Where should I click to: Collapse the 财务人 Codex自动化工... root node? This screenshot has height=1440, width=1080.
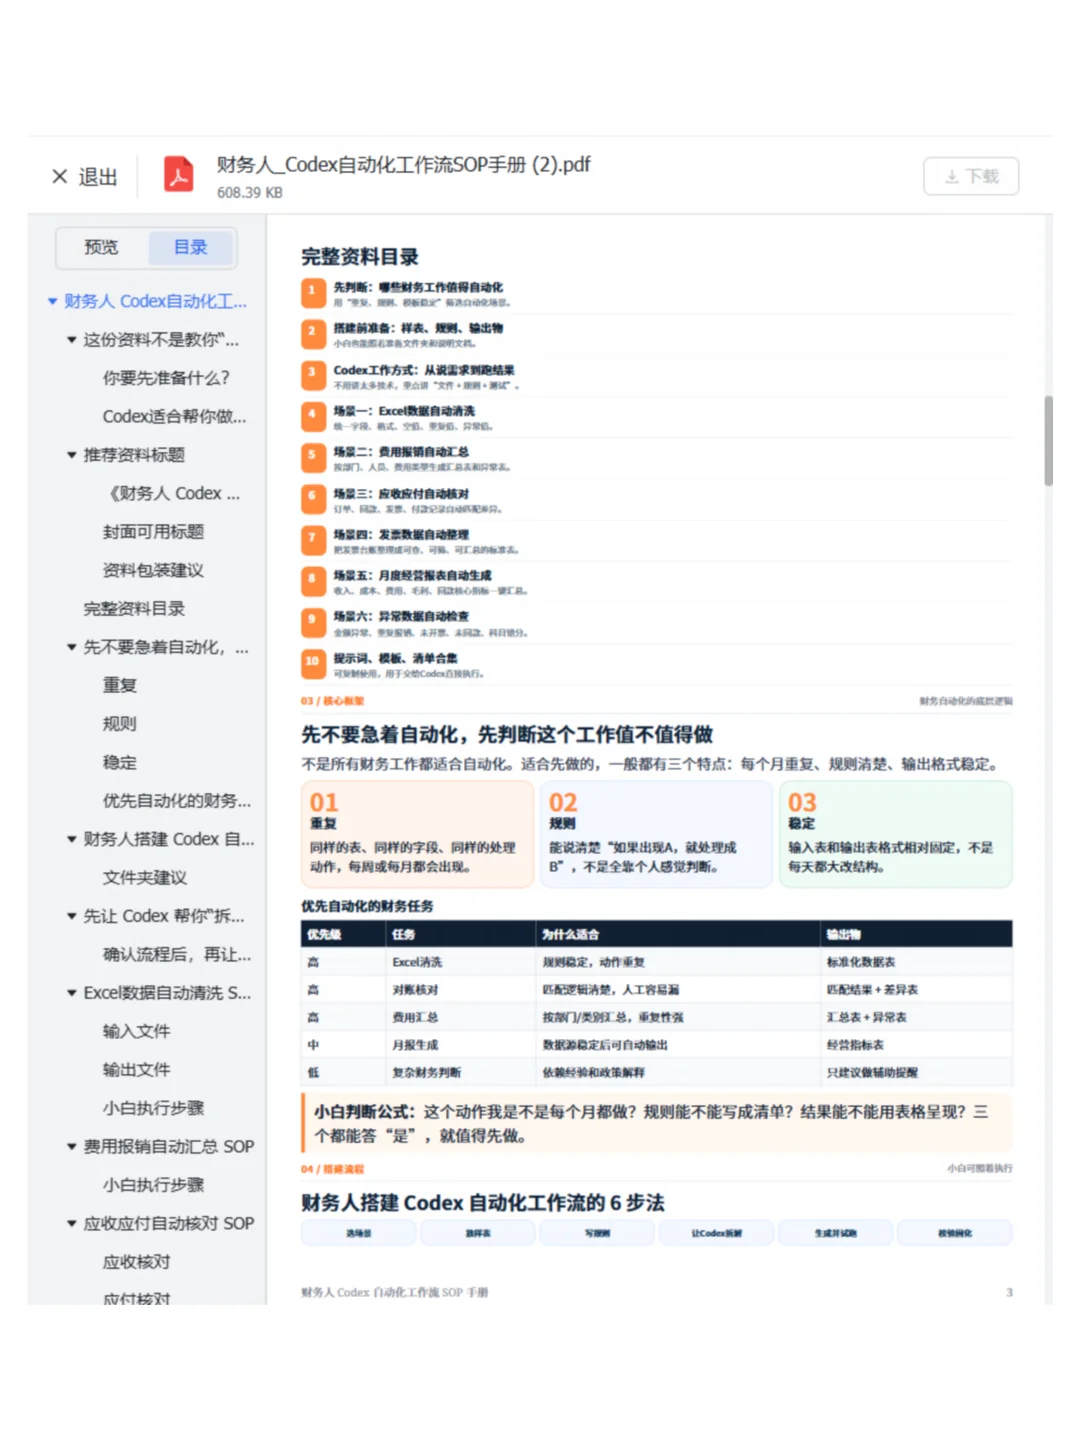(x=53, y=301)
